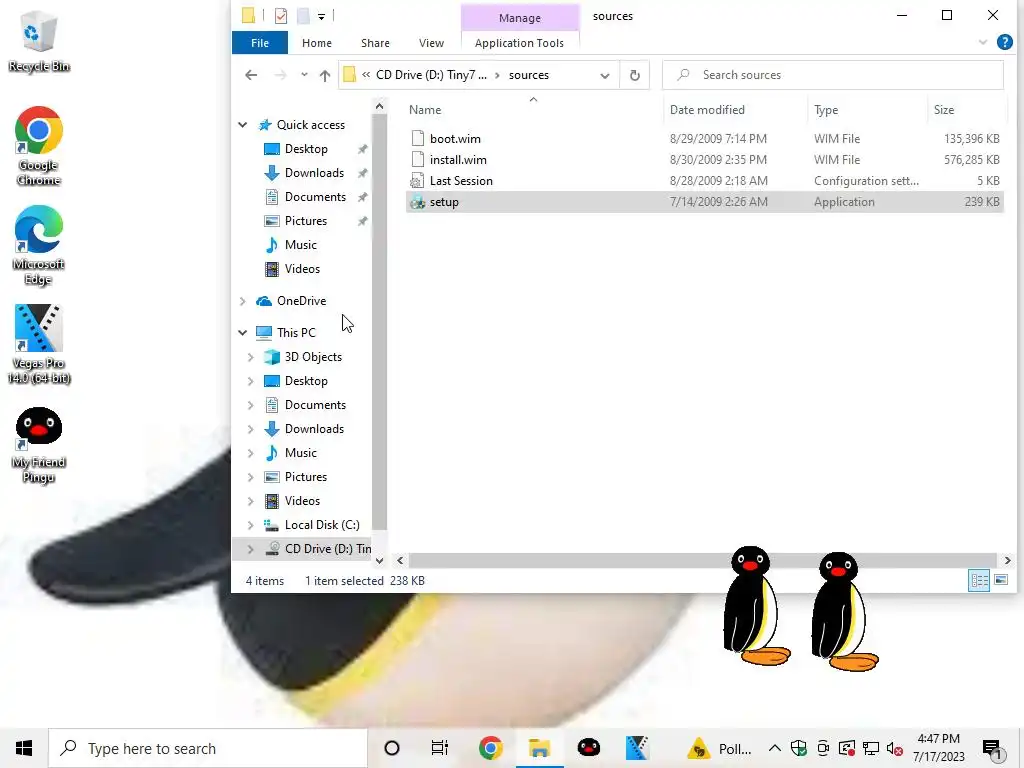Image resolution: width=1024 pixels, height=768 pixels.
Task: Refresh the sources folder
Action: (x=634, y=75)
